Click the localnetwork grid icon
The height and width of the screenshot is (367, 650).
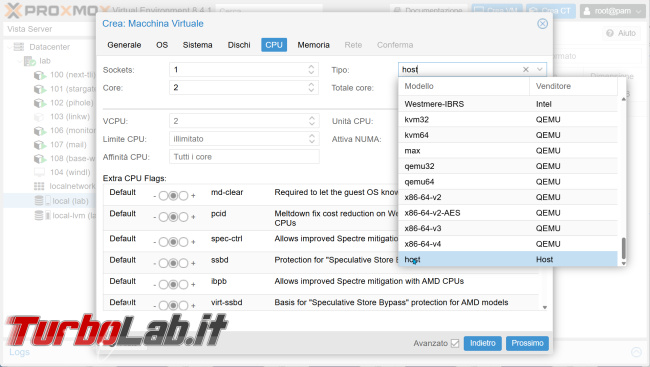[39, 186]
